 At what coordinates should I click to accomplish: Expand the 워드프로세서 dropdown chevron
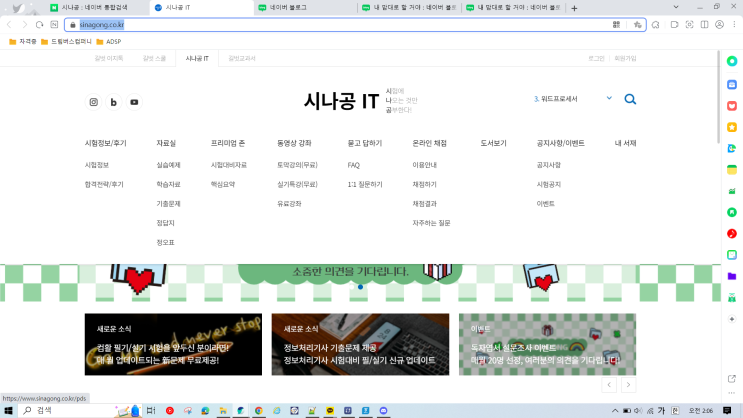[x=609, y=98]
